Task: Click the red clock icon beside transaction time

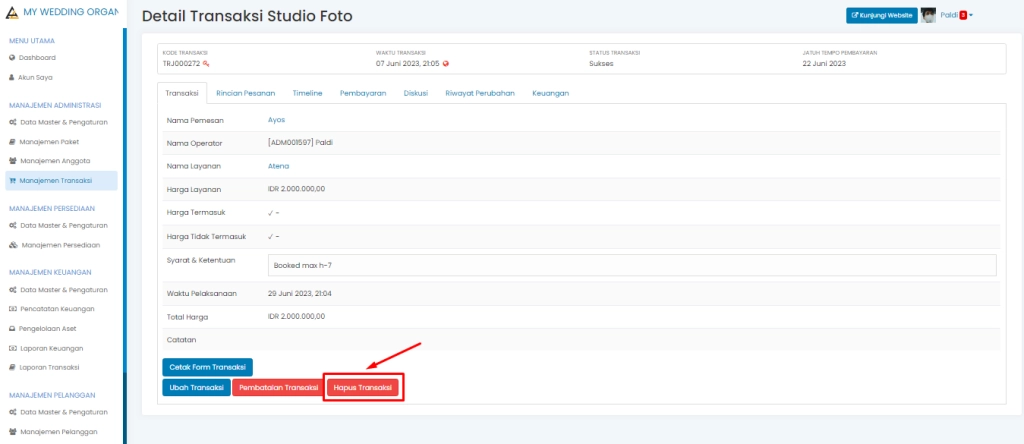Action: click(446, 63)
